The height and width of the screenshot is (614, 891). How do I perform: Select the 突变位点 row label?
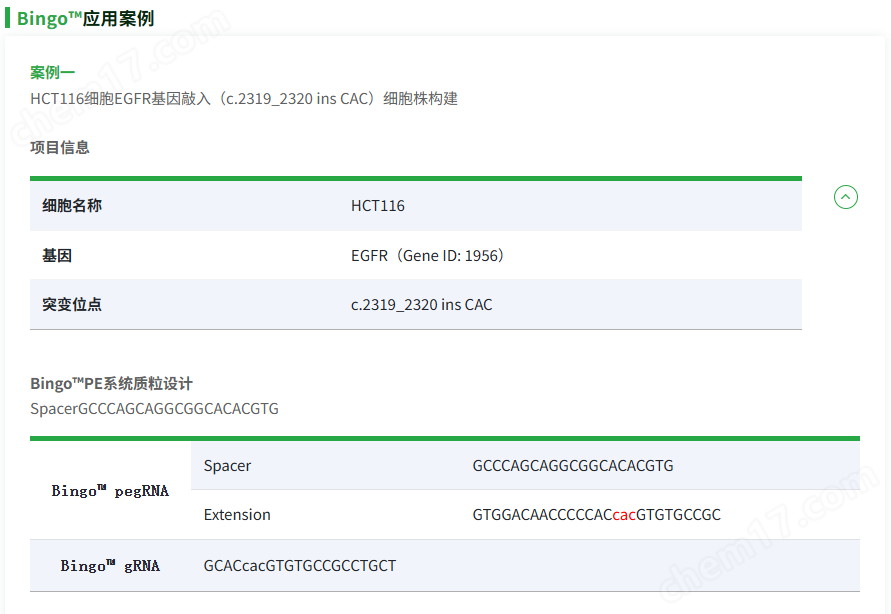tap(72, 304)
